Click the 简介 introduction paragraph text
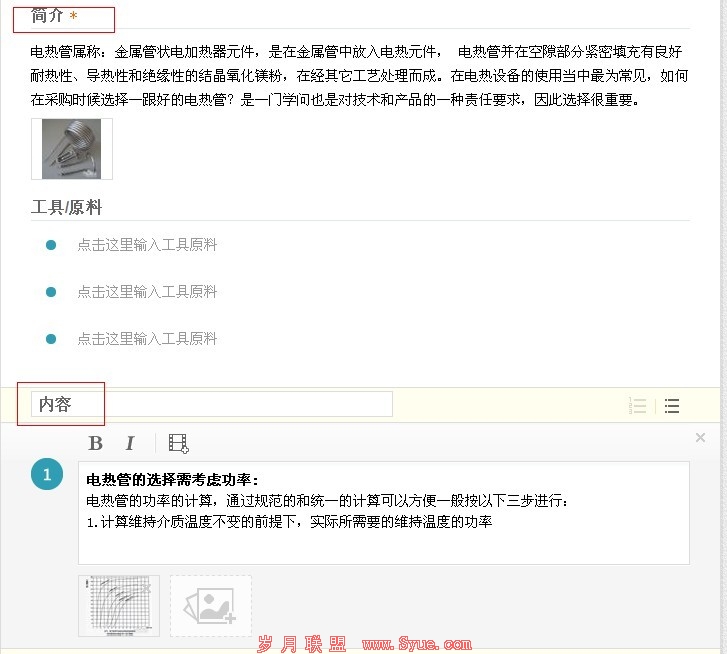The image size is (727, 654). [359, 76]
